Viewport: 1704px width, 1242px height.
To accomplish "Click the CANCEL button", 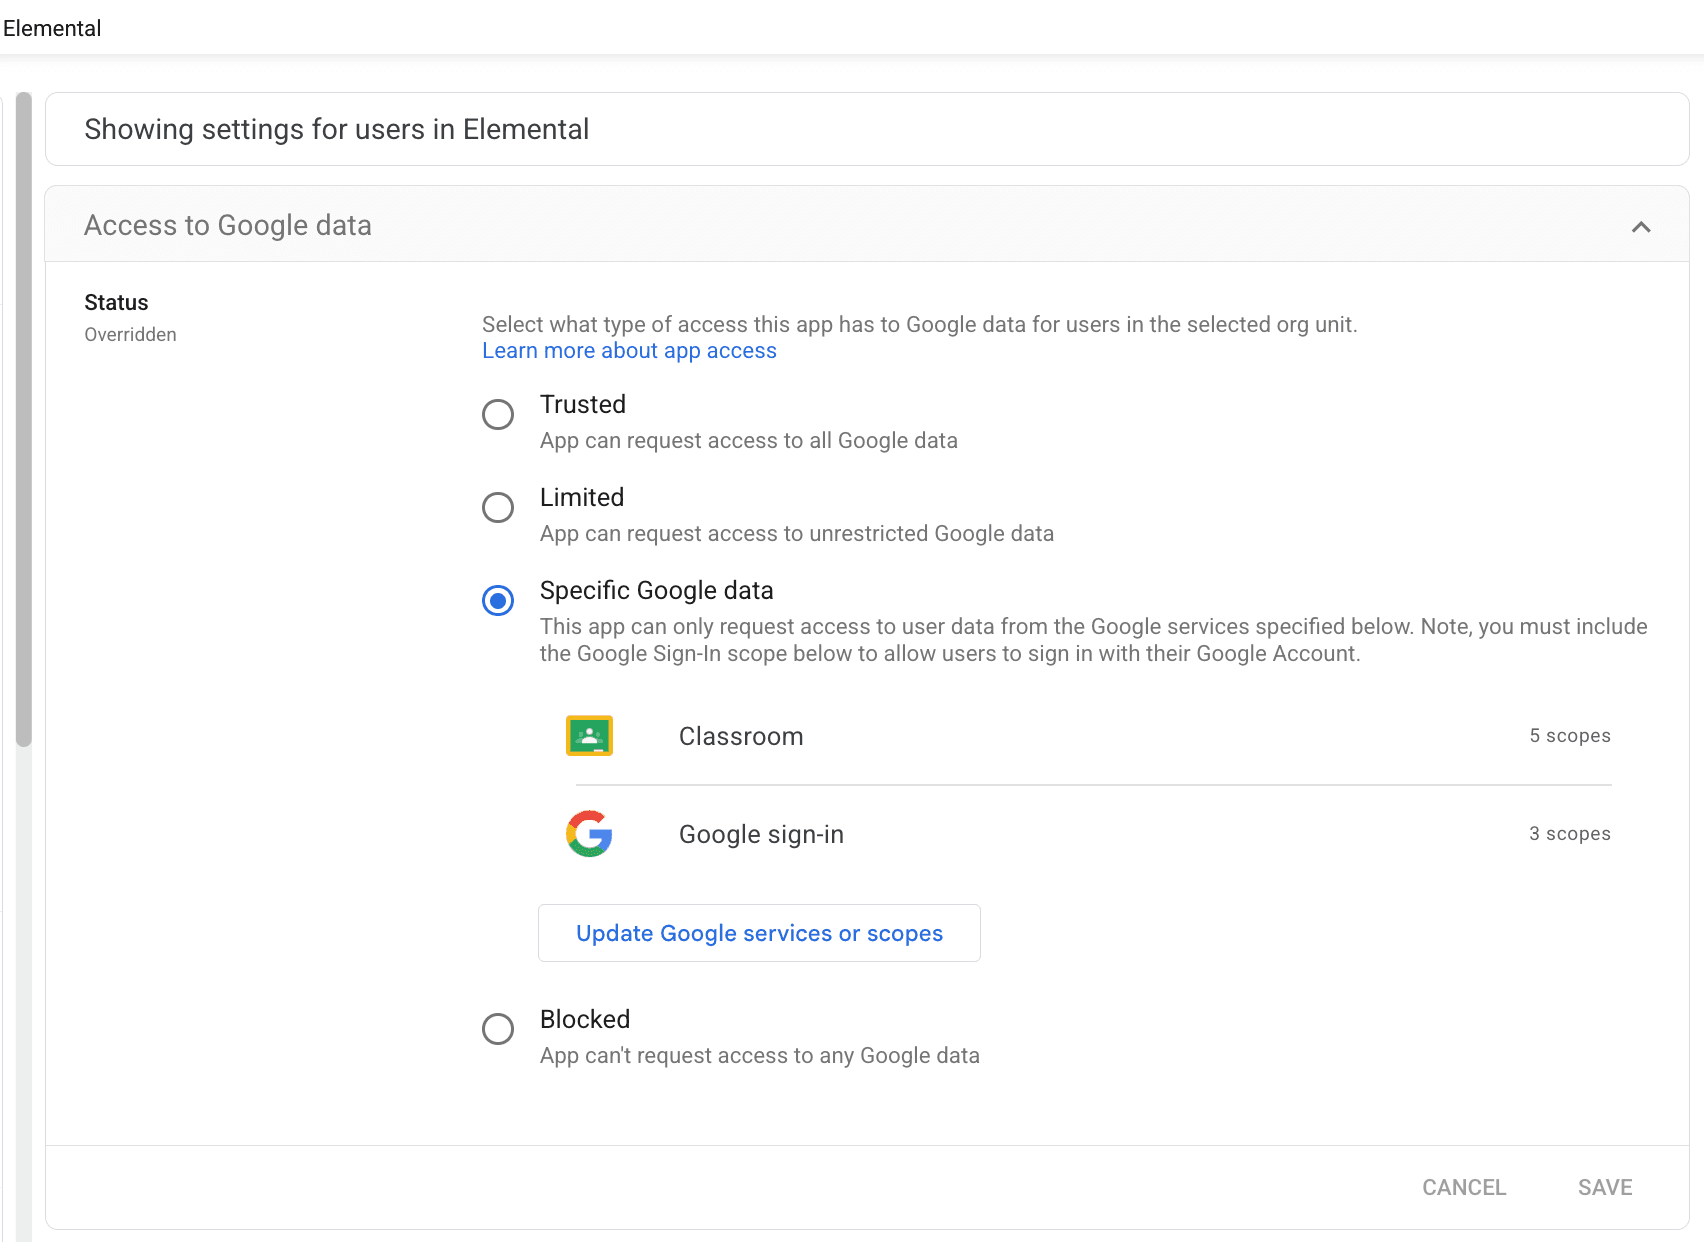I will (1464, 1187).
